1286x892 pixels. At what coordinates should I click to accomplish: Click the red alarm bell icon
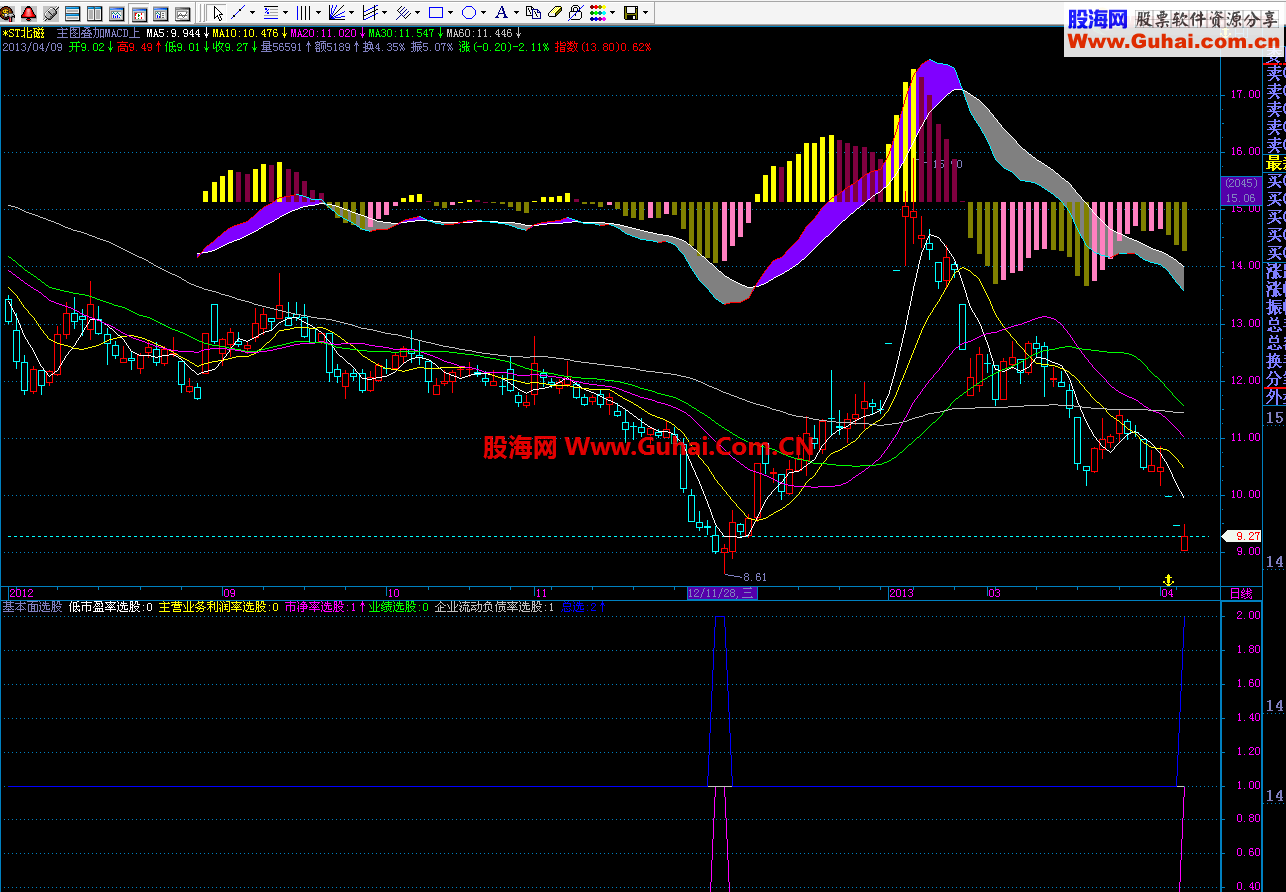pos(28,13)
